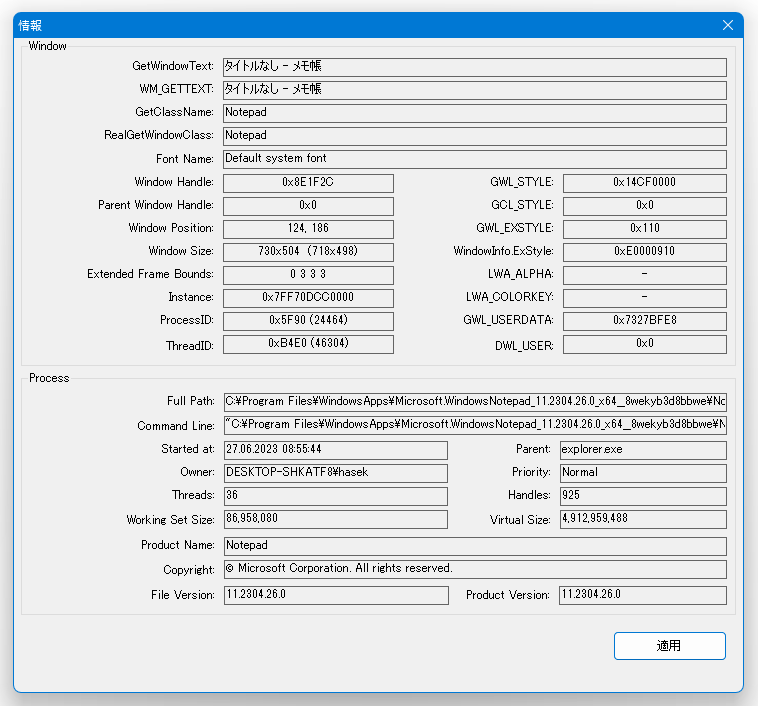Select the GetWindowText value field

[475, 67]
